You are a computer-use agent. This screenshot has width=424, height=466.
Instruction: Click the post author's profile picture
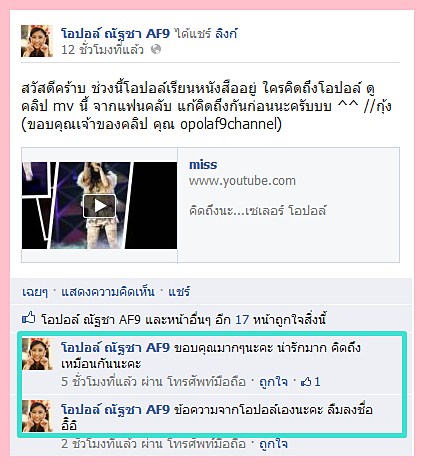[37, 41]
